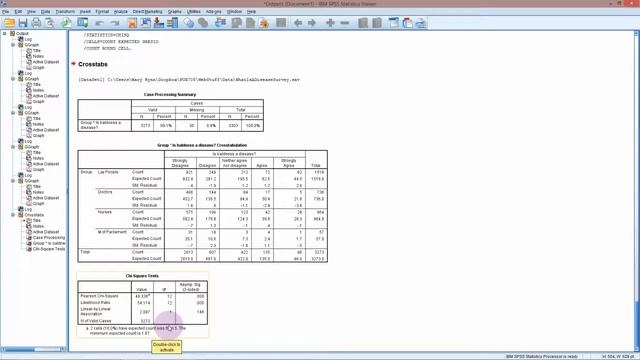
Task: Click the Nurses row label
Action: (104, 212)
